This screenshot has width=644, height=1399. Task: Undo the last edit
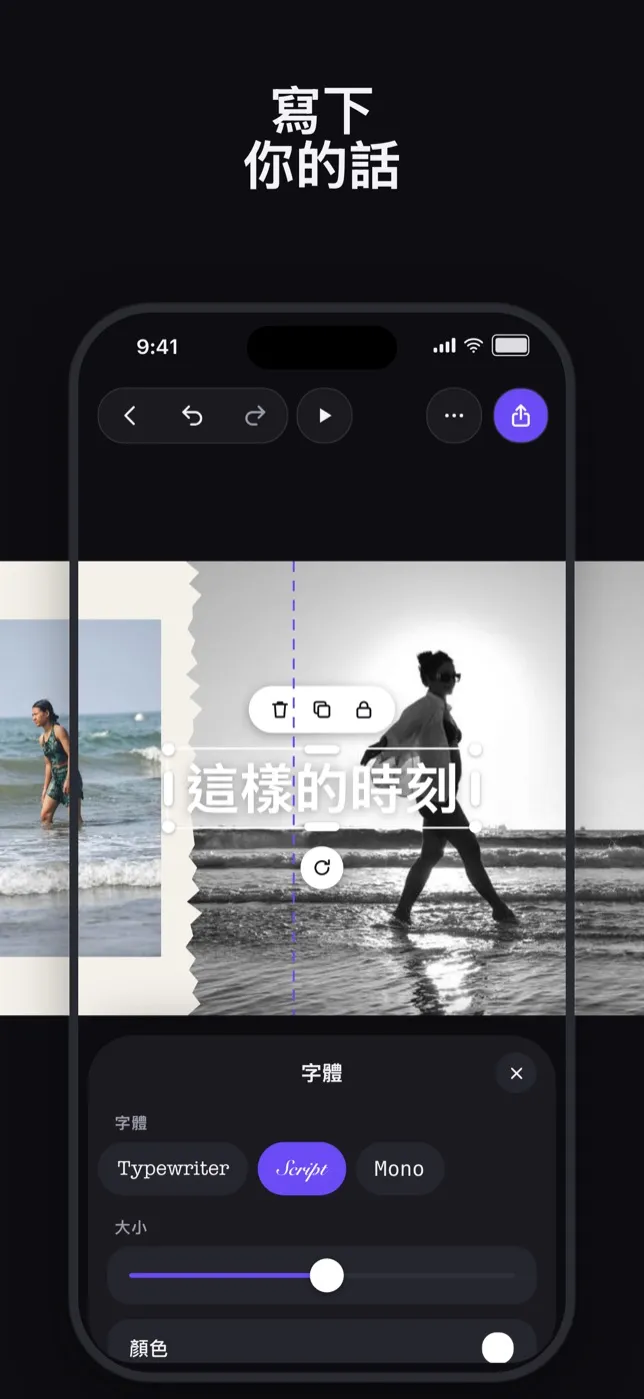tap(192, 416)
